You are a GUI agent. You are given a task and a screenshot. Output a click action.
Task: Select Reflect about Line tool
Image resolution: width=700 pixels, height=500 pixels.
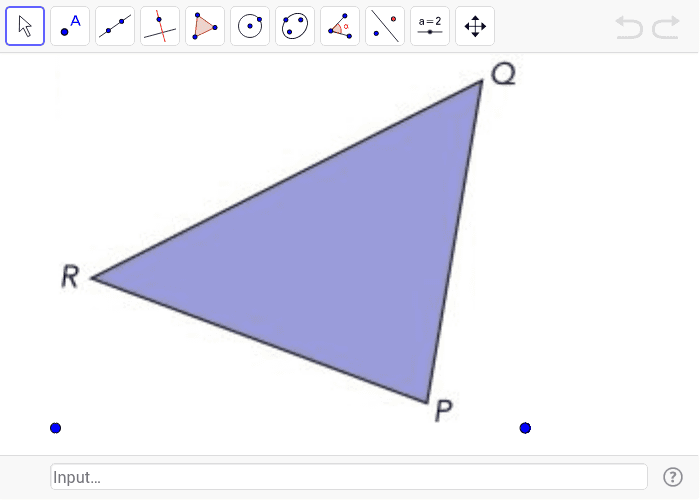pos(385,26)
